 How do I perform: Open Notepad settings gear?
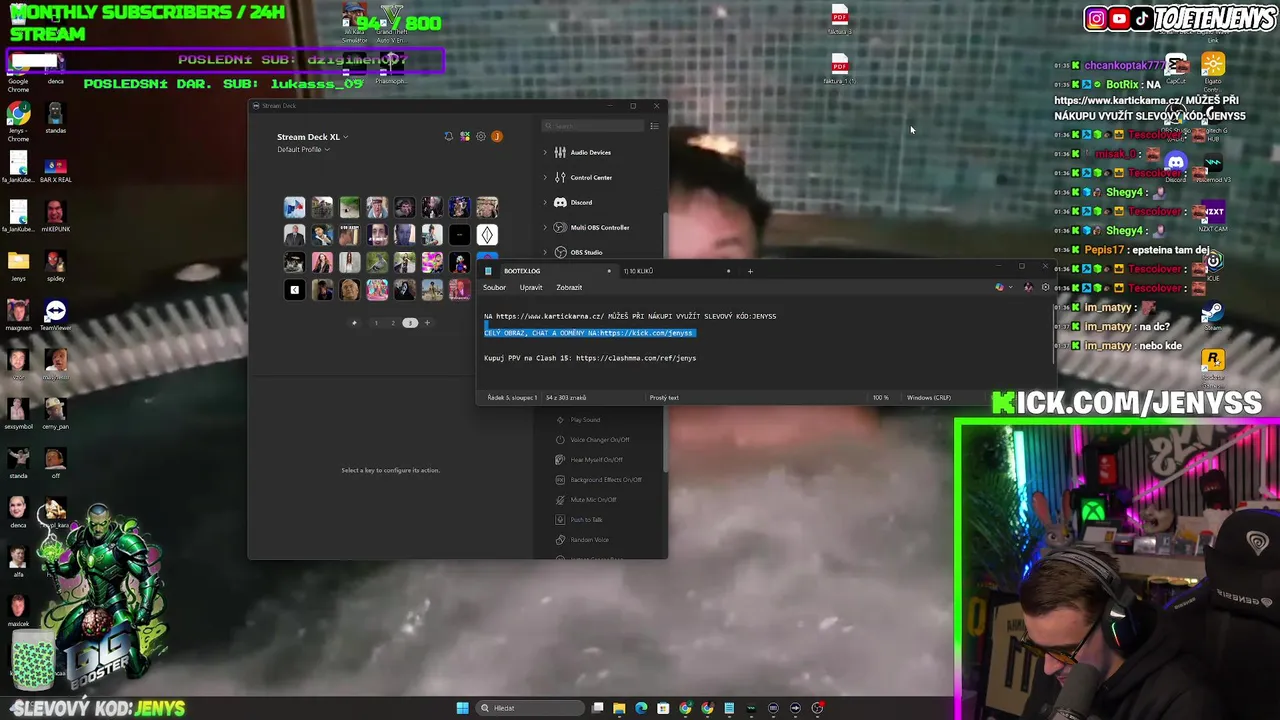[1046, 288]
